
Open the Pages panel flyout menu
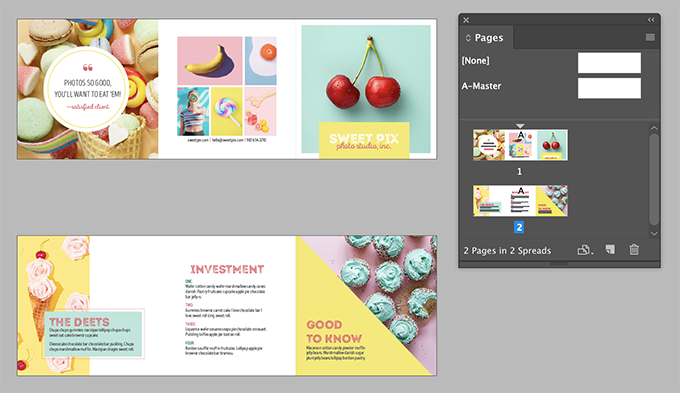[650, 37]
